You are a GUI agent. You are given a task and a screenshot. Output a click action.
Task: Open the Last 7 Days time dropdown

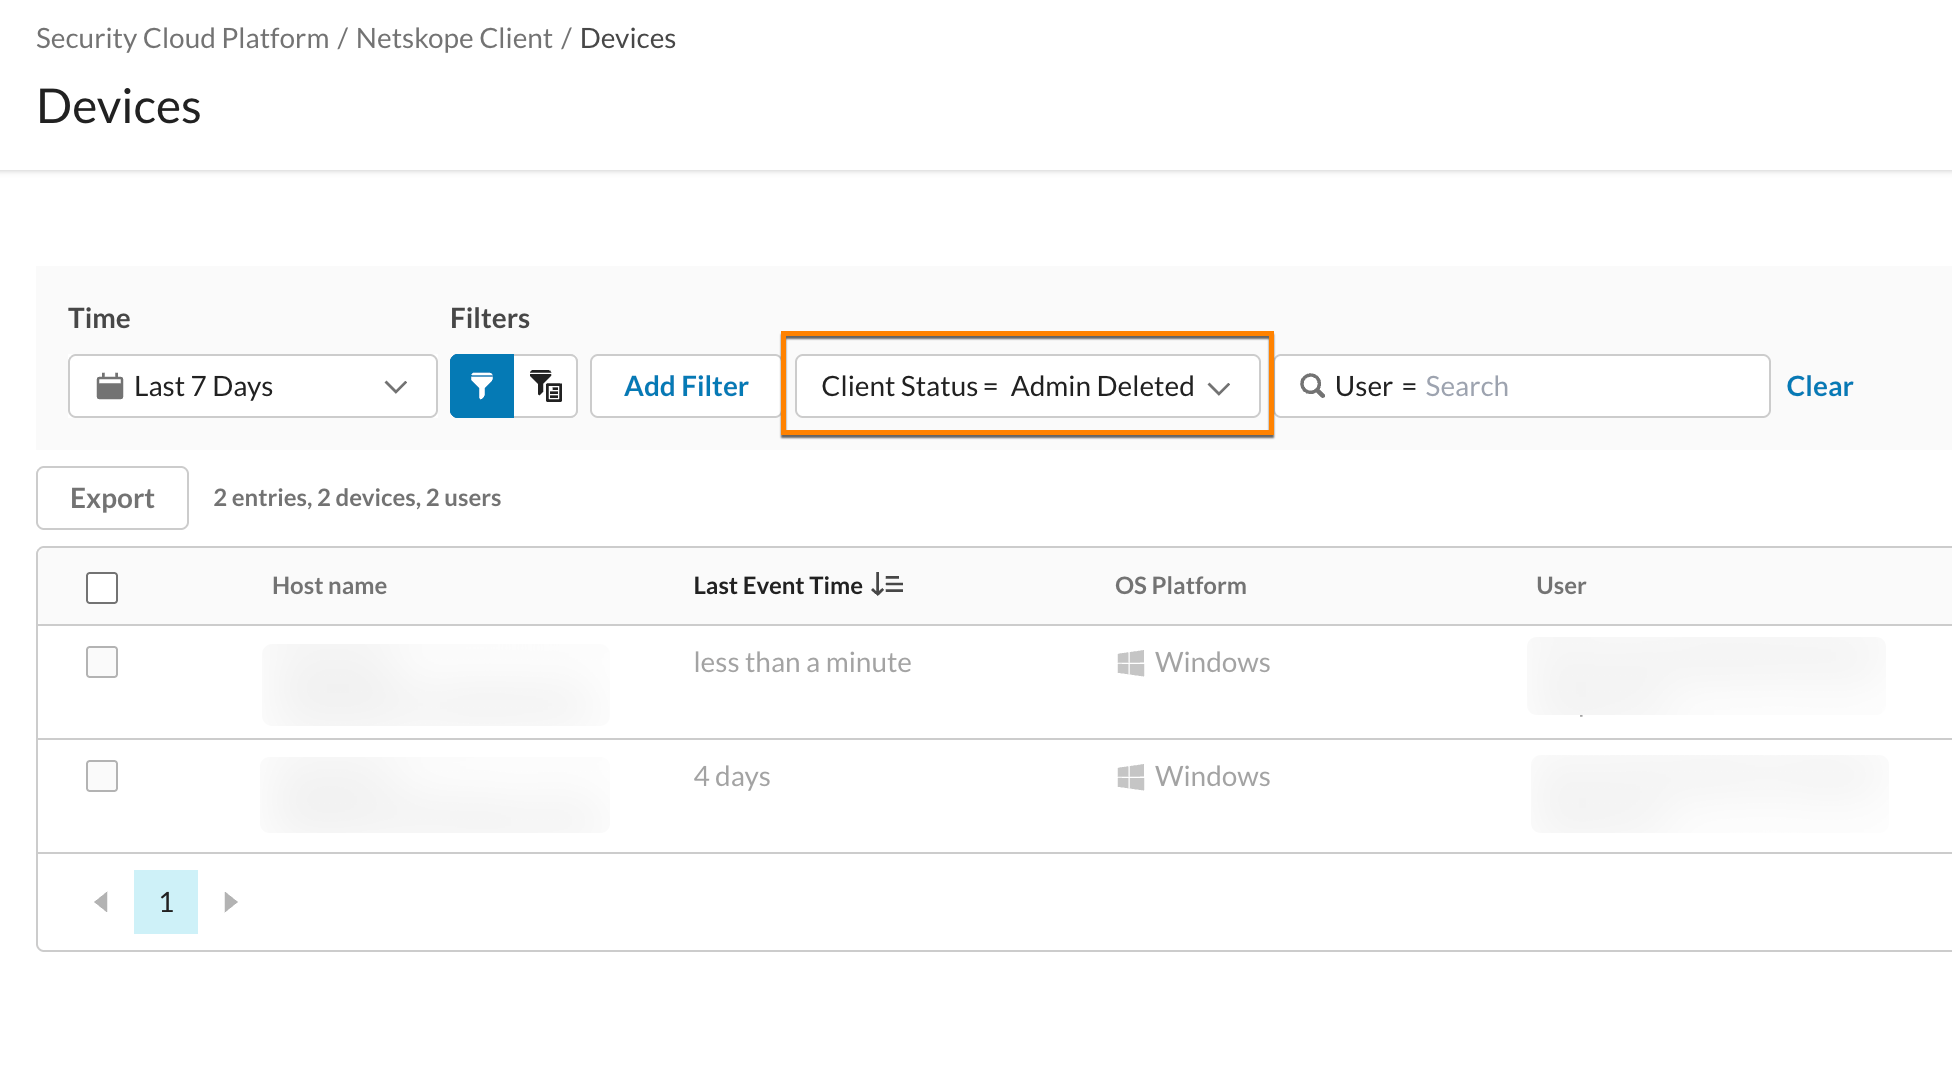coord(253,386)
